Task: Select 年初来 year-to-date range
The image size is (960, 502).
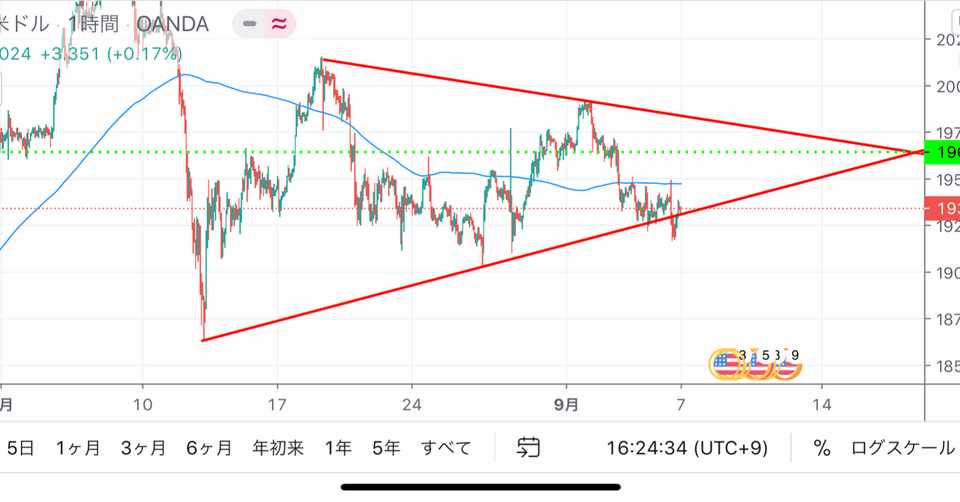Action: (278, 448)
